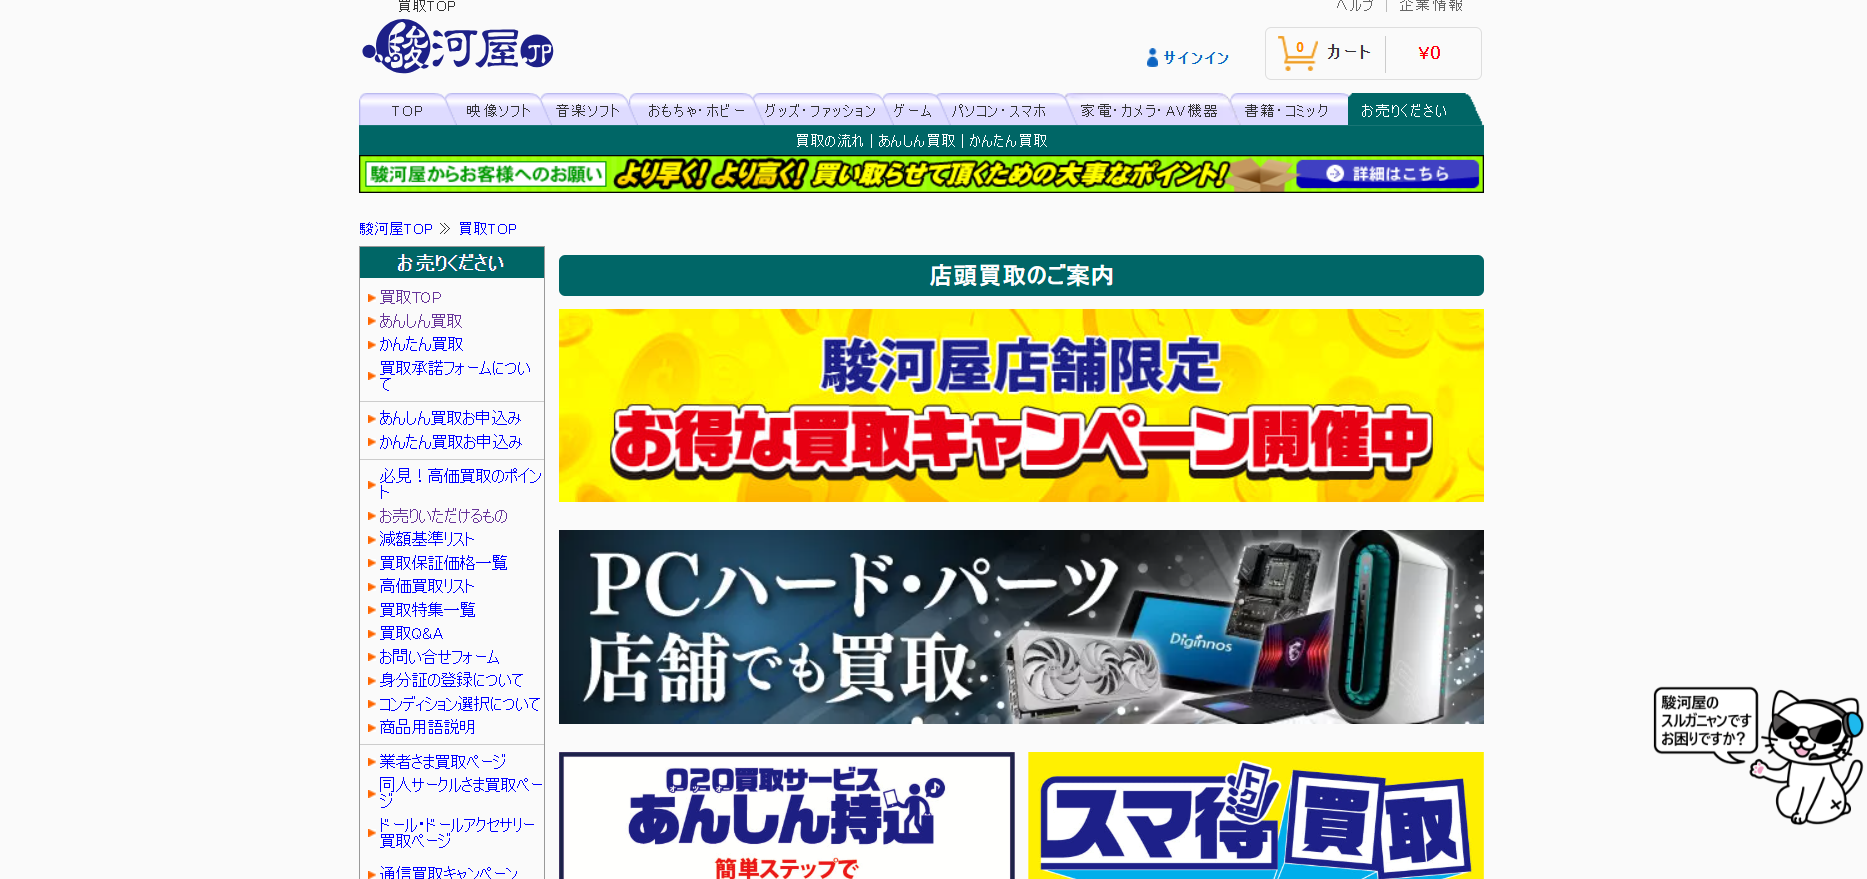Open the shopping cart icon
This screenshot has width=1867, height=879.
[1298, 53]
